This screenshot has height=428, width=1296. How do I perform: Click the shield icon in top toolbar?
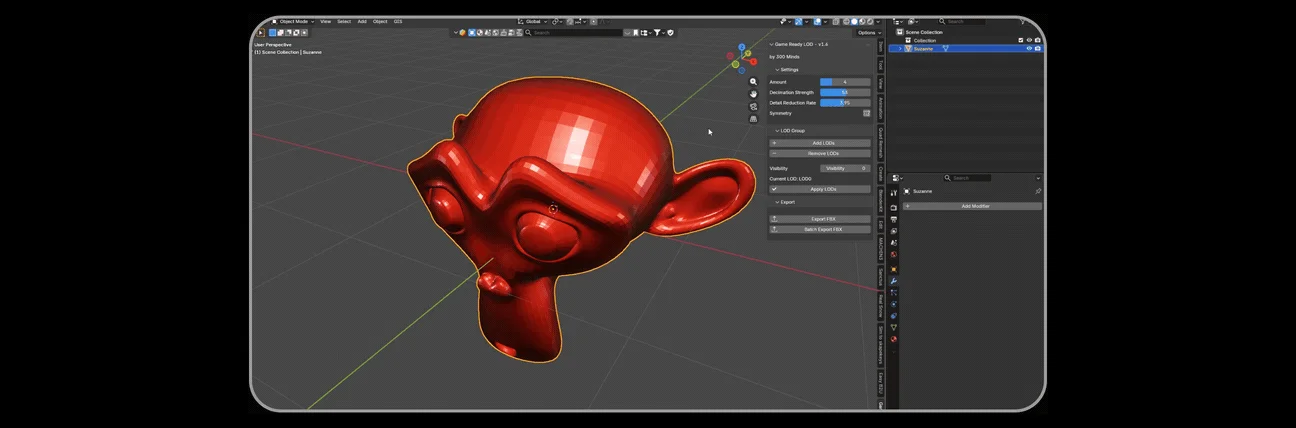[x=670, y=32]
